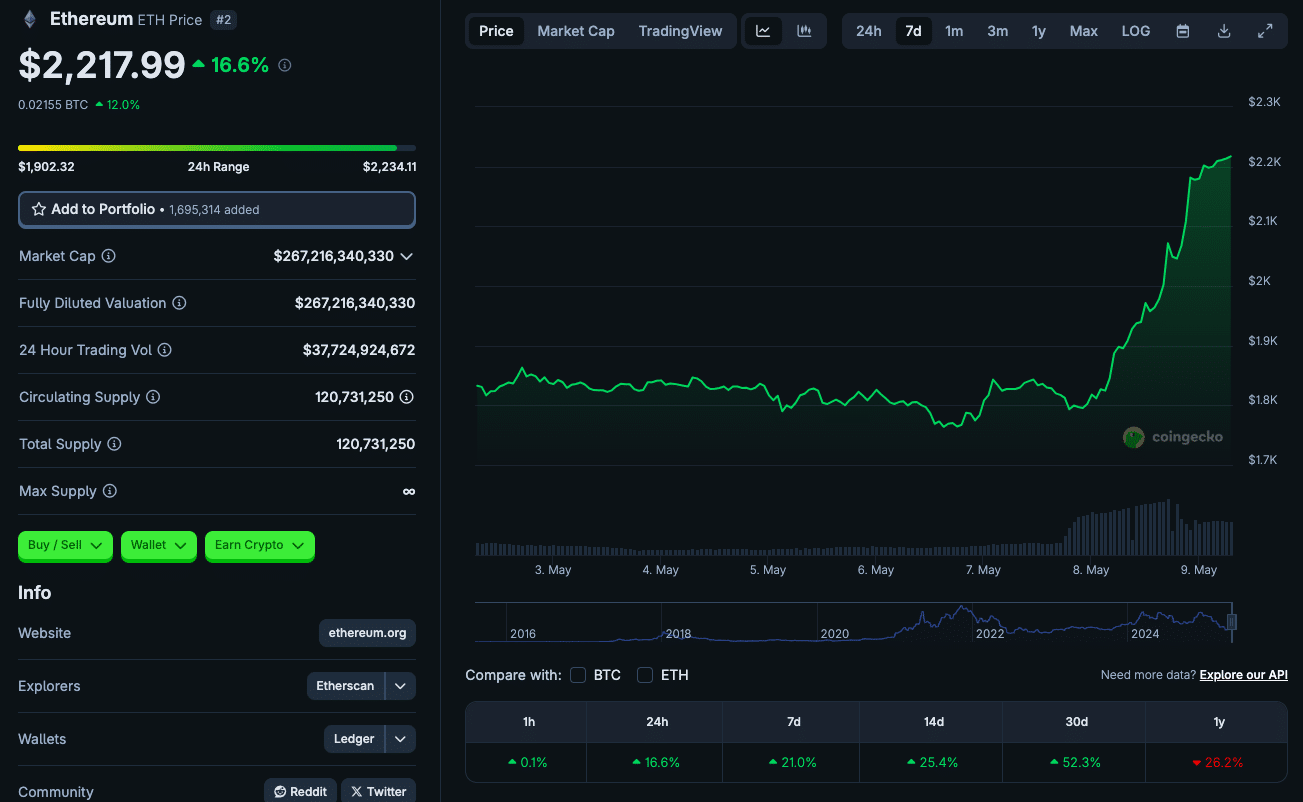The width and height of the screenshot is (1303, 802).
Task: Click the #2 rank badge
Action: pyautogui.click(x=223, y=19)
